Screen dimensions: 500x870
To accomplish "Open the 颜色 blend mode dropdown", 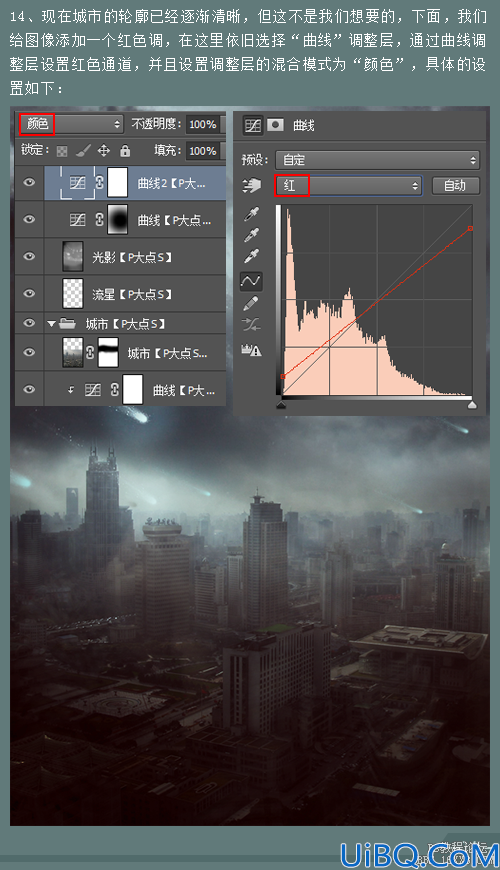I will point(70,124).
